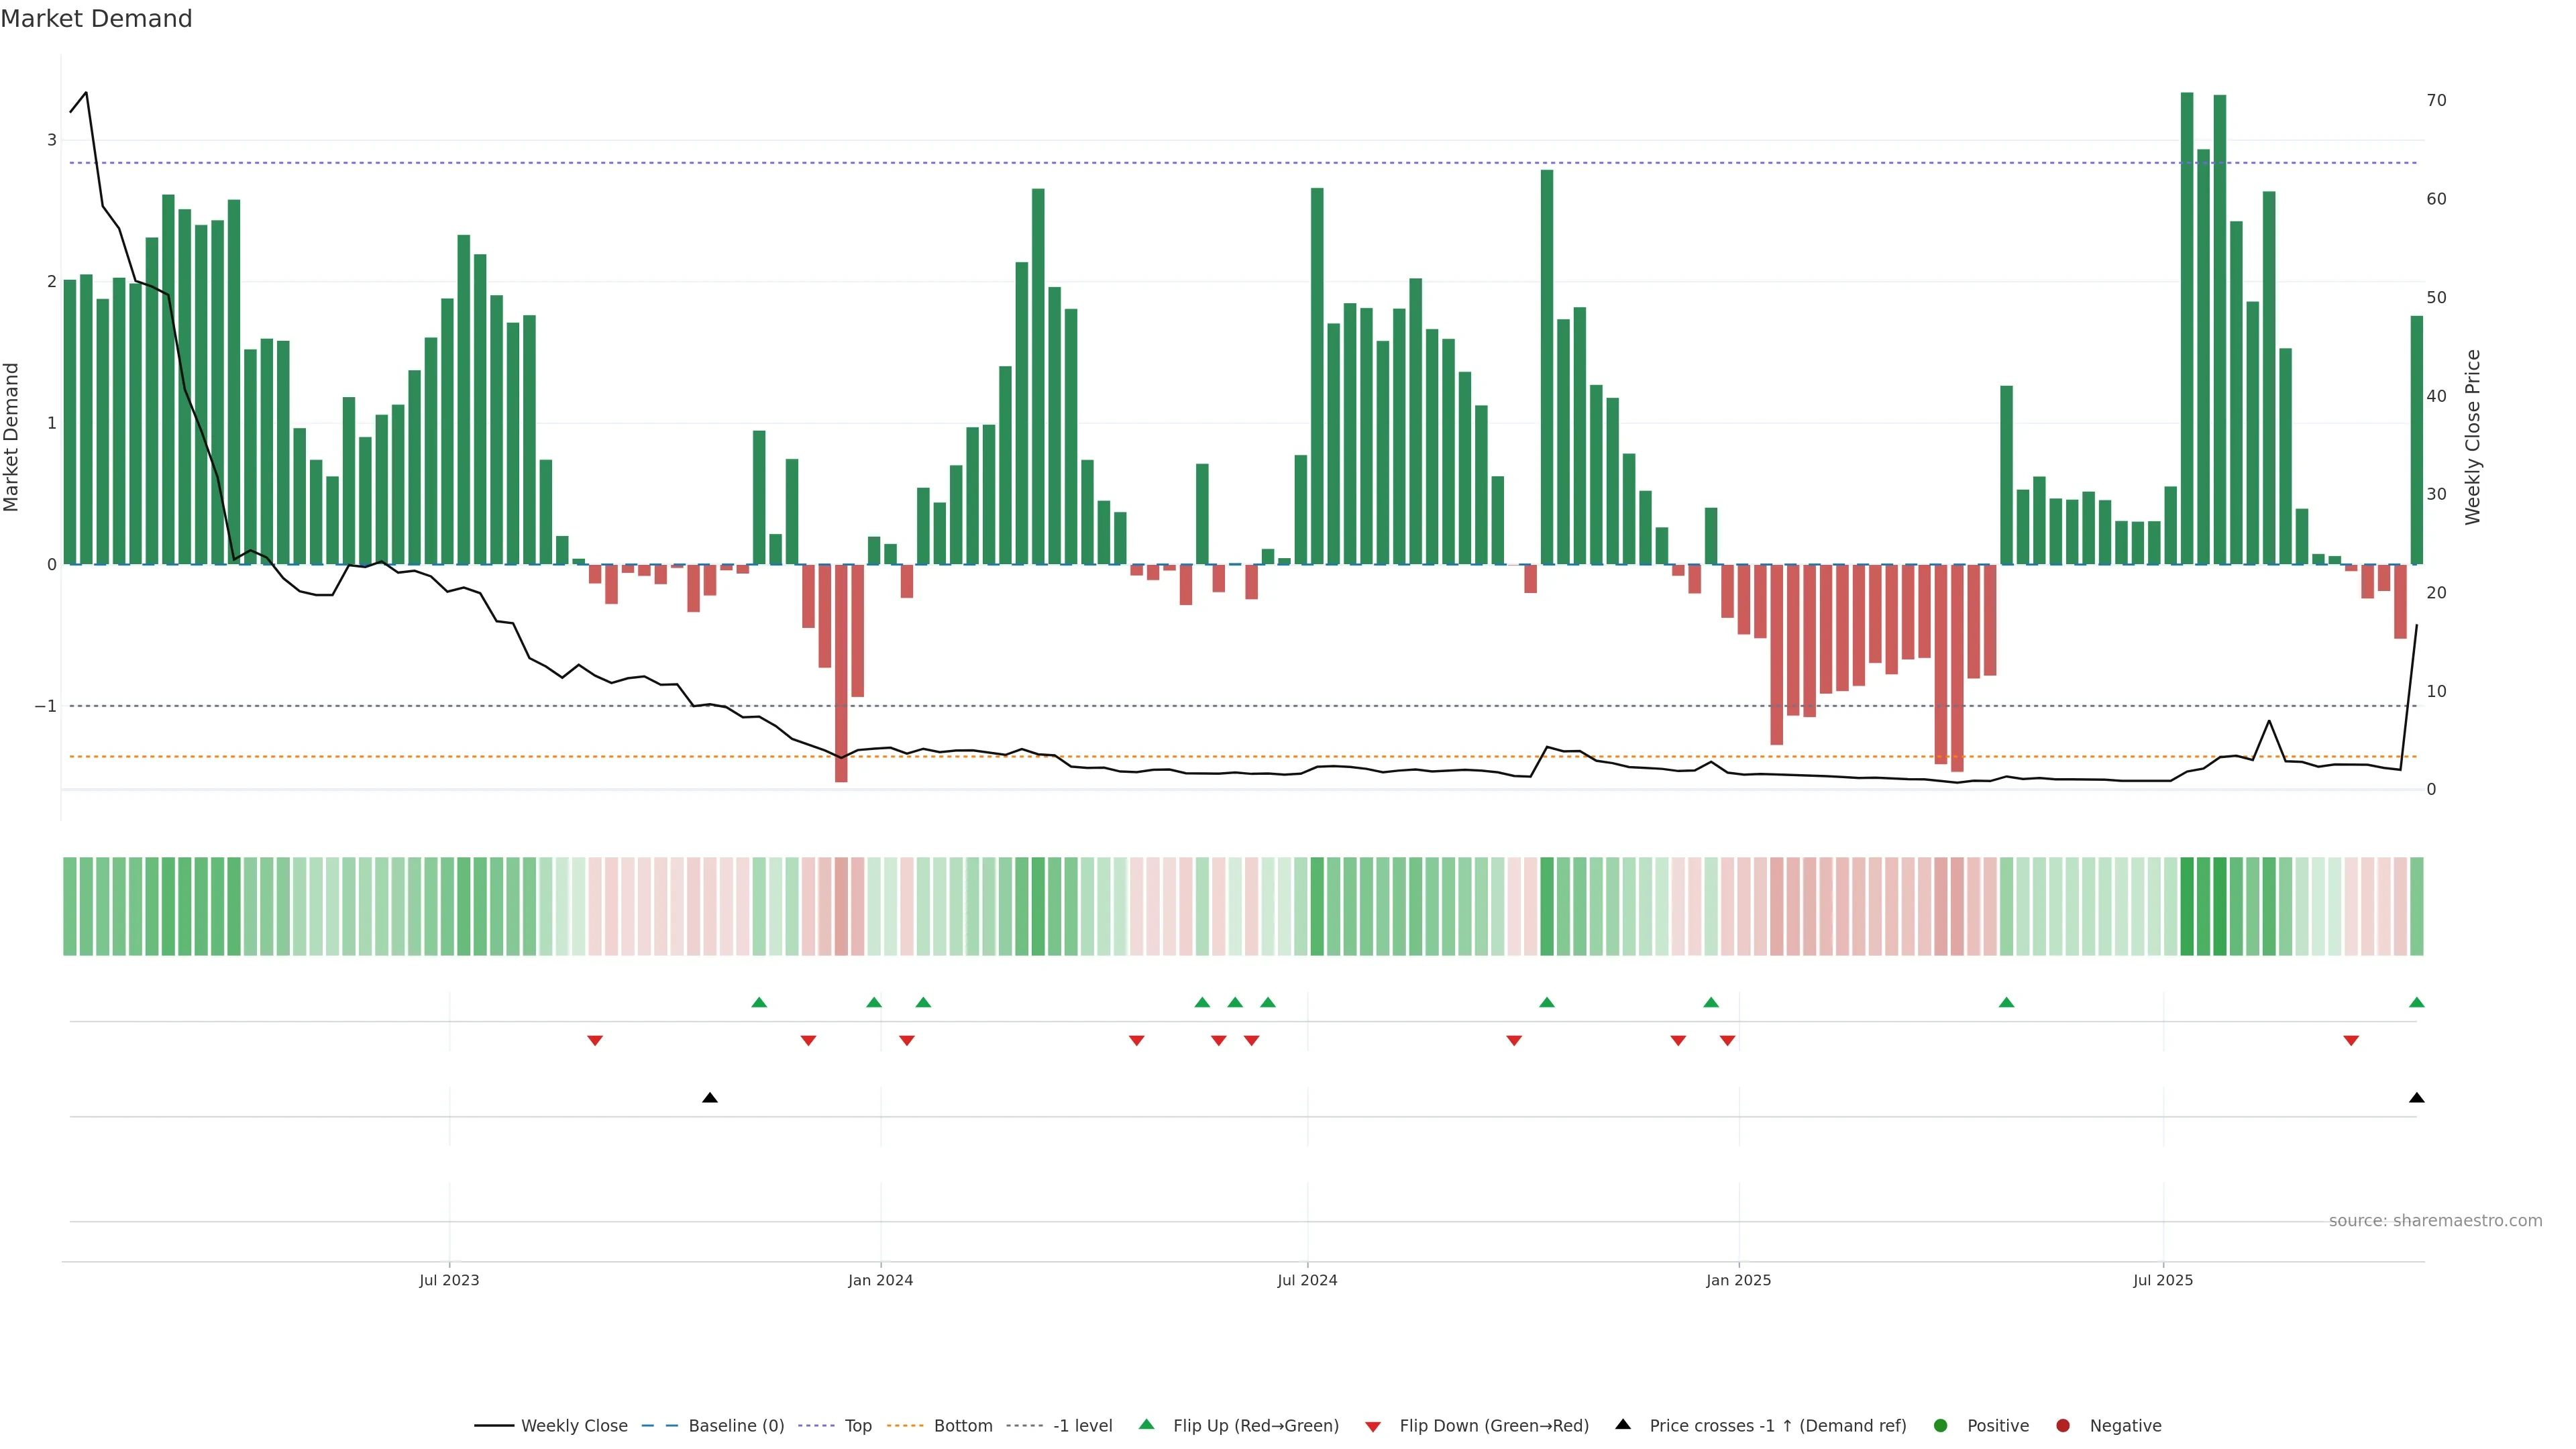Image resolution: width=2576 pixels, height=1449 pixels.
Task: Click the black price-cross triangle at far right
Action: coord(2417,1098)
